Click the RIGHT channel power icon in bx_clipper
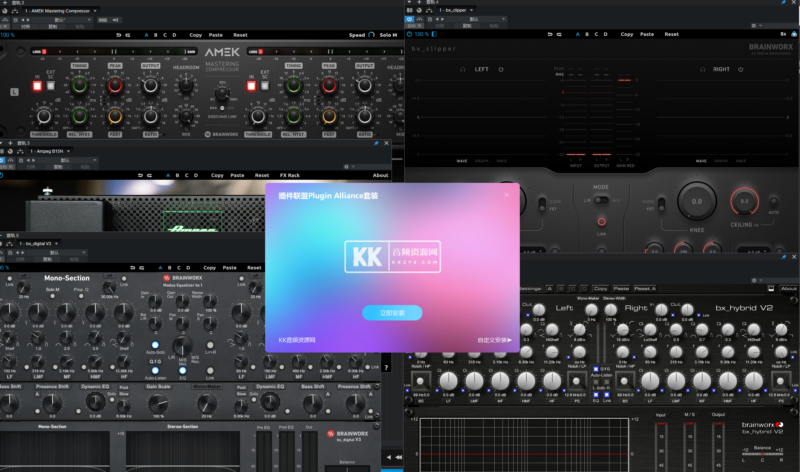Screen dimensions: 800x472 click(x=740, y=69)
